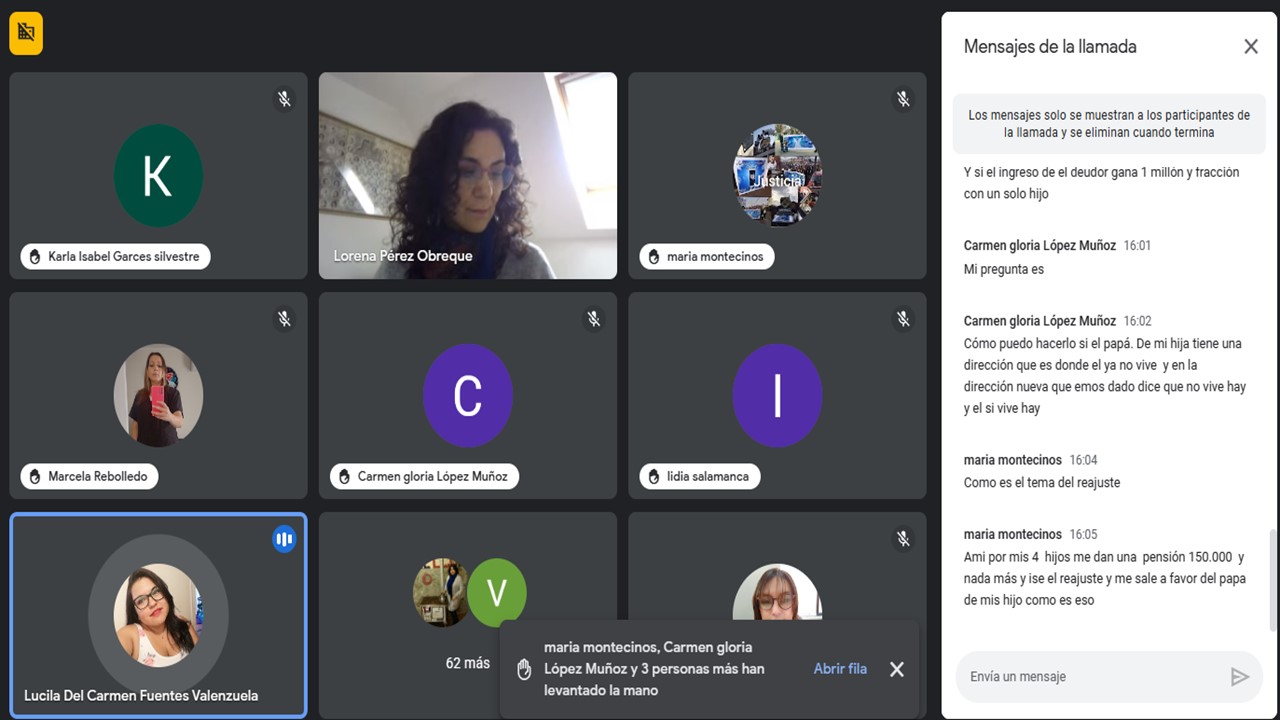The image size is (1280, 720).
Task: Click the raised-hand icon next to Carmen gloria López Muñoz
Action: tap(344, 477)
